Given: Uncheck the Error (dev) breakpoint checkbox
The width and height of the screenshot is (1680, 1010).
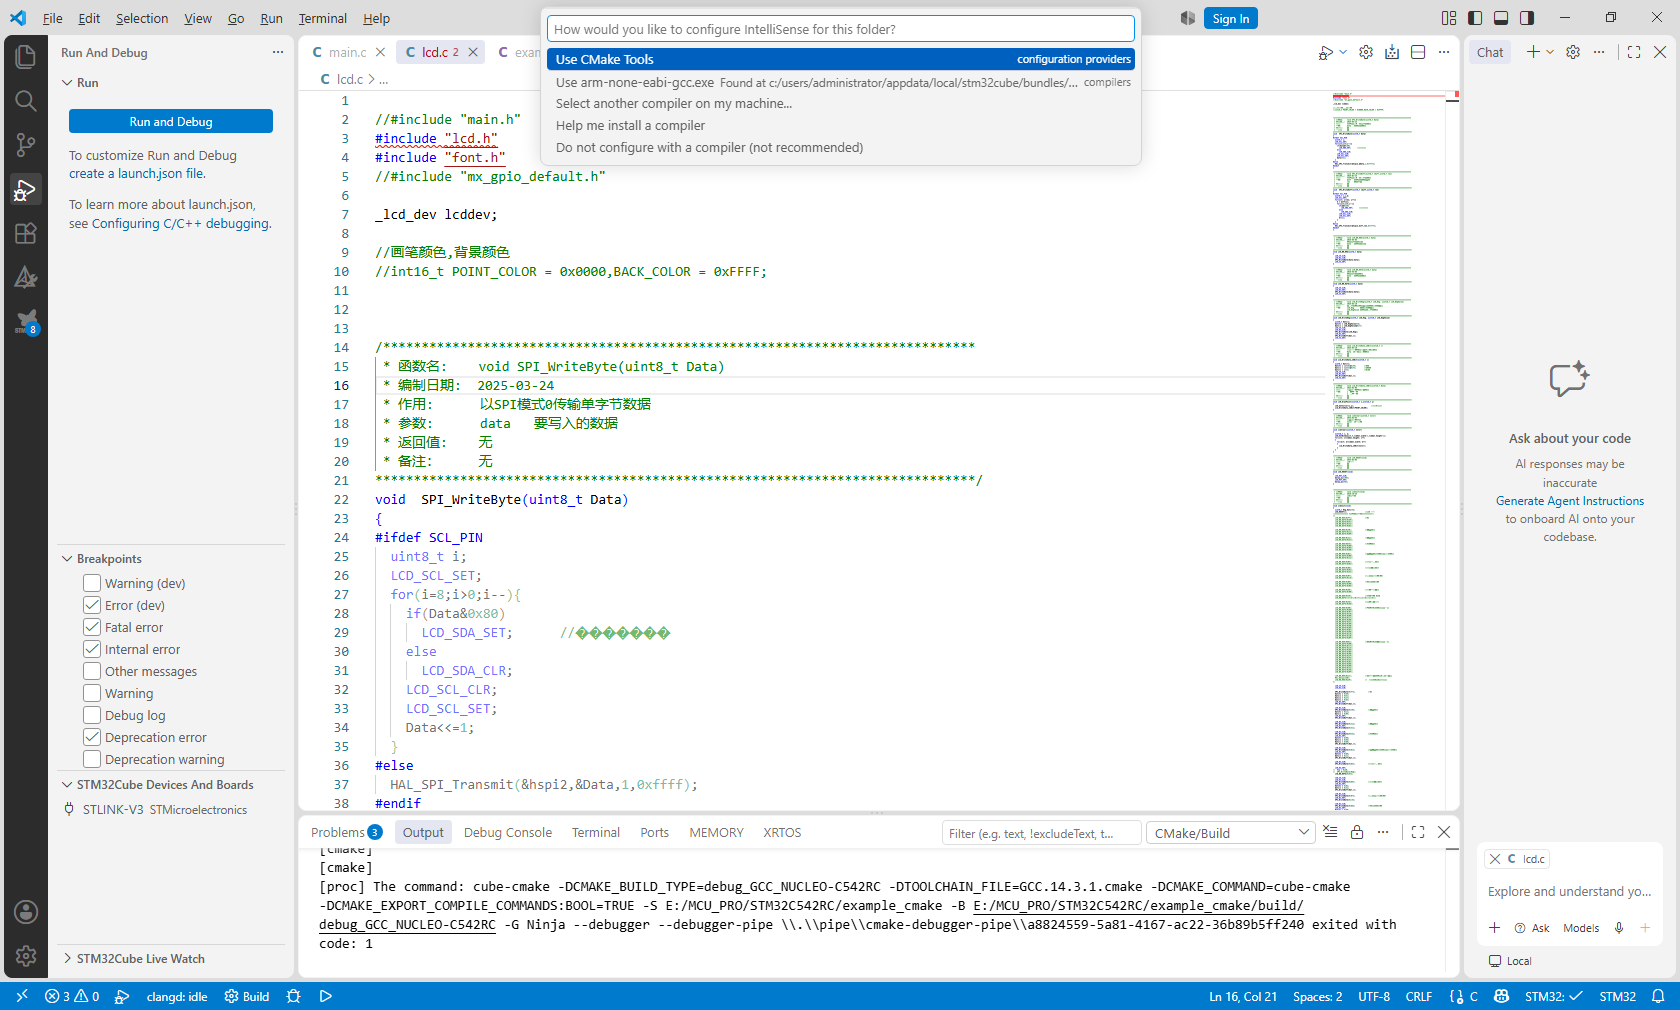Looking at the screenshot, I should (92, 605).
